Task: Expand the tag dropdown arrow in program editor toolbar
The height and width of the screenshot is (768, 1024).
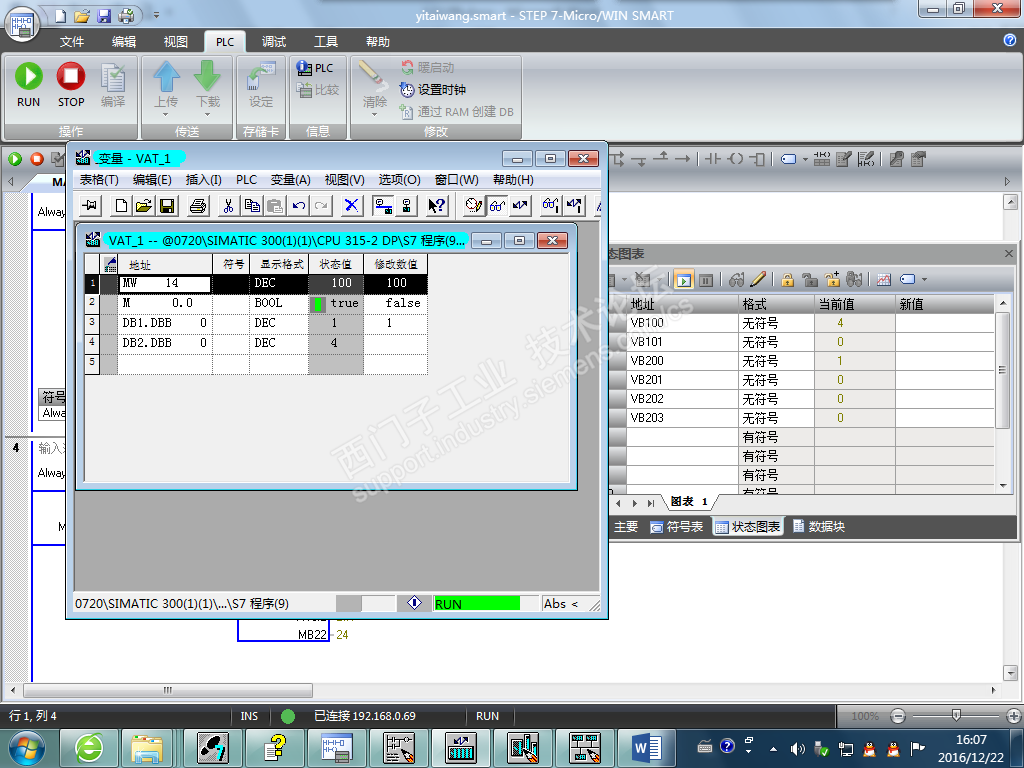Action: [805, 159]
